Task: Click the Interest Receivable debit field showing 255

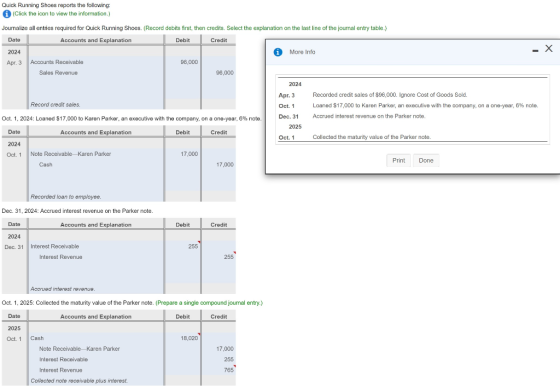Action: [182, 246]
